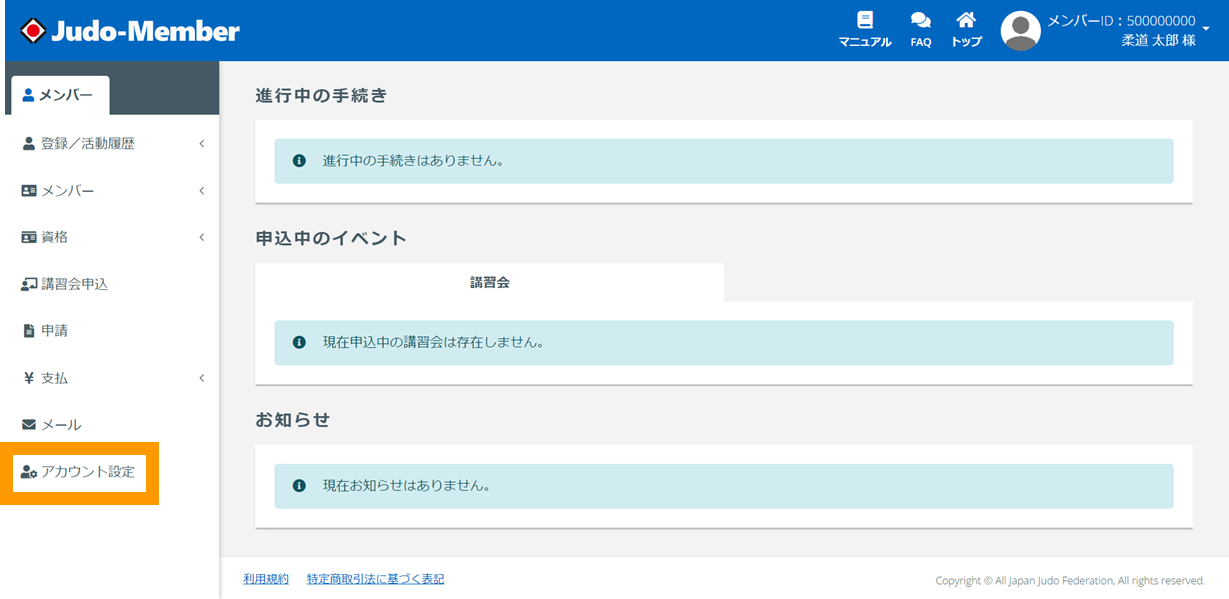1229x599 pixels.
Task: Click the license card icon beside 資格
Action: 29,238
